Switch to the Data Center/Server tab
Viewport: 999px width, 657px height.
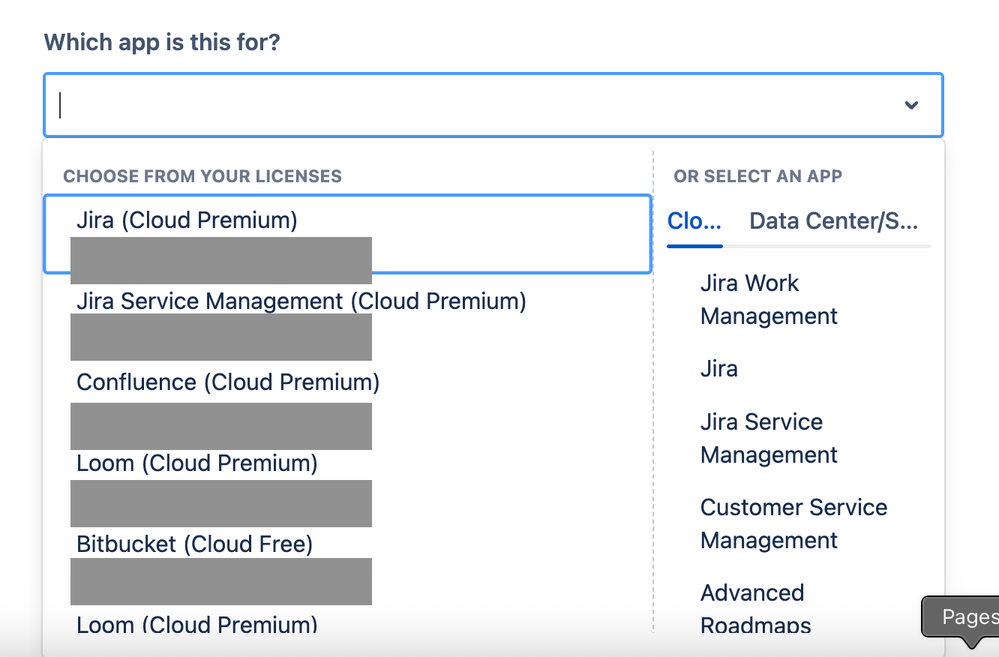click(x=833, y=221)
